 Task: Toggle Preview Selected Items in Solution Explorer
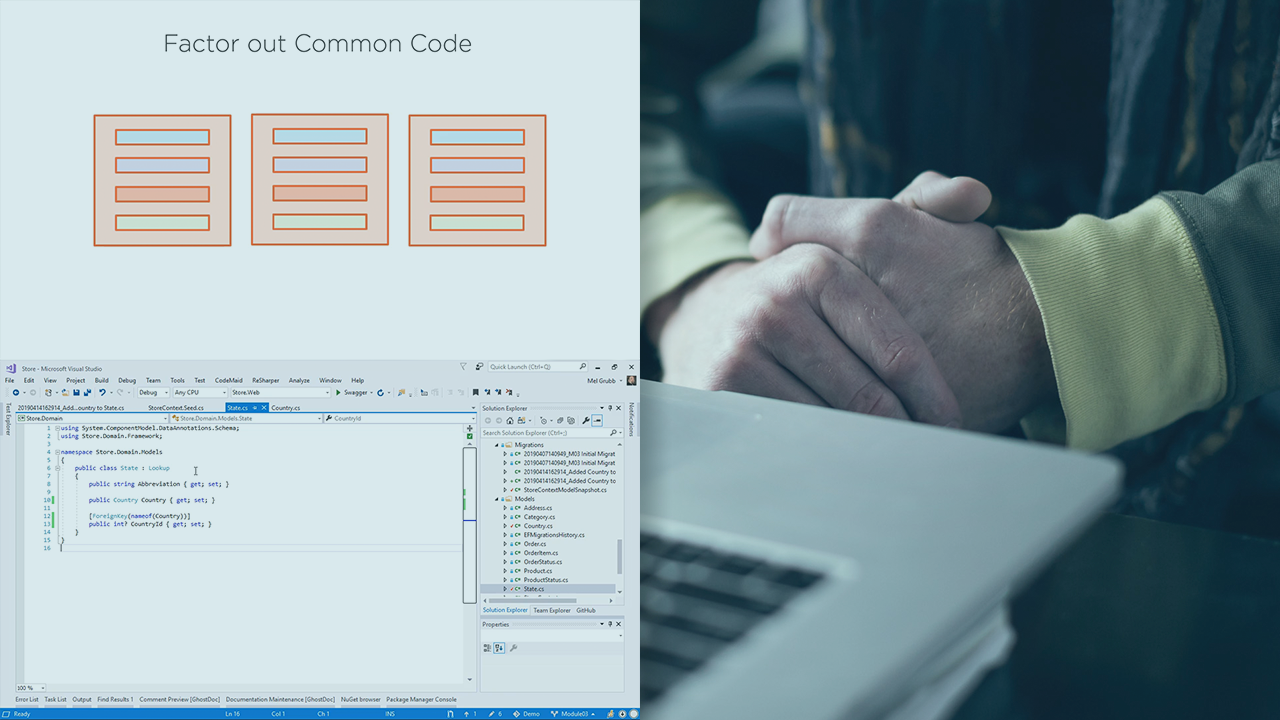[x=597, y=421]
